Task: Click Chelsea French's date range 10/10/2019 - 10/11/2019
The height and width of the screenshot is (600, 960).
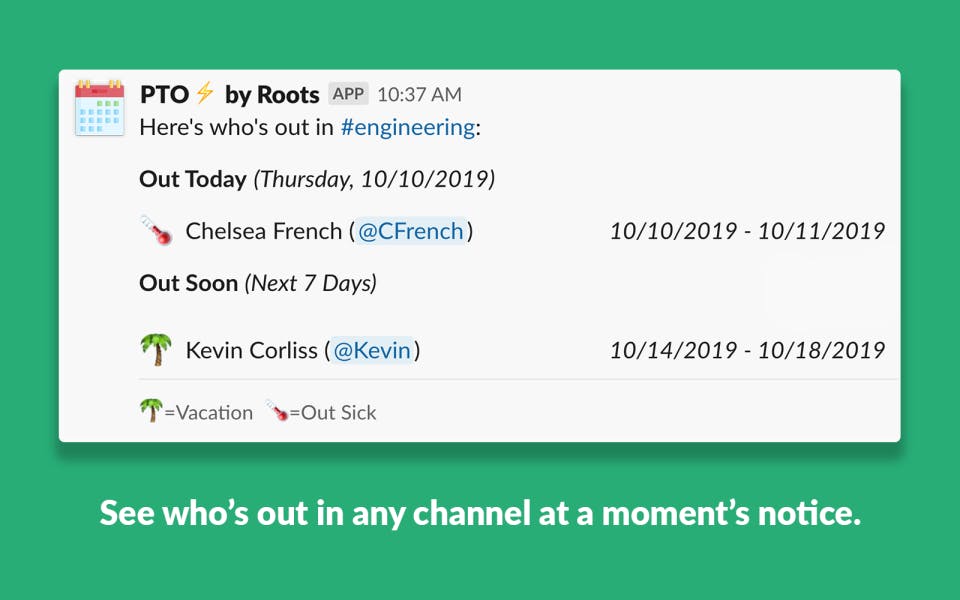Action: click(x=747, y=232)
